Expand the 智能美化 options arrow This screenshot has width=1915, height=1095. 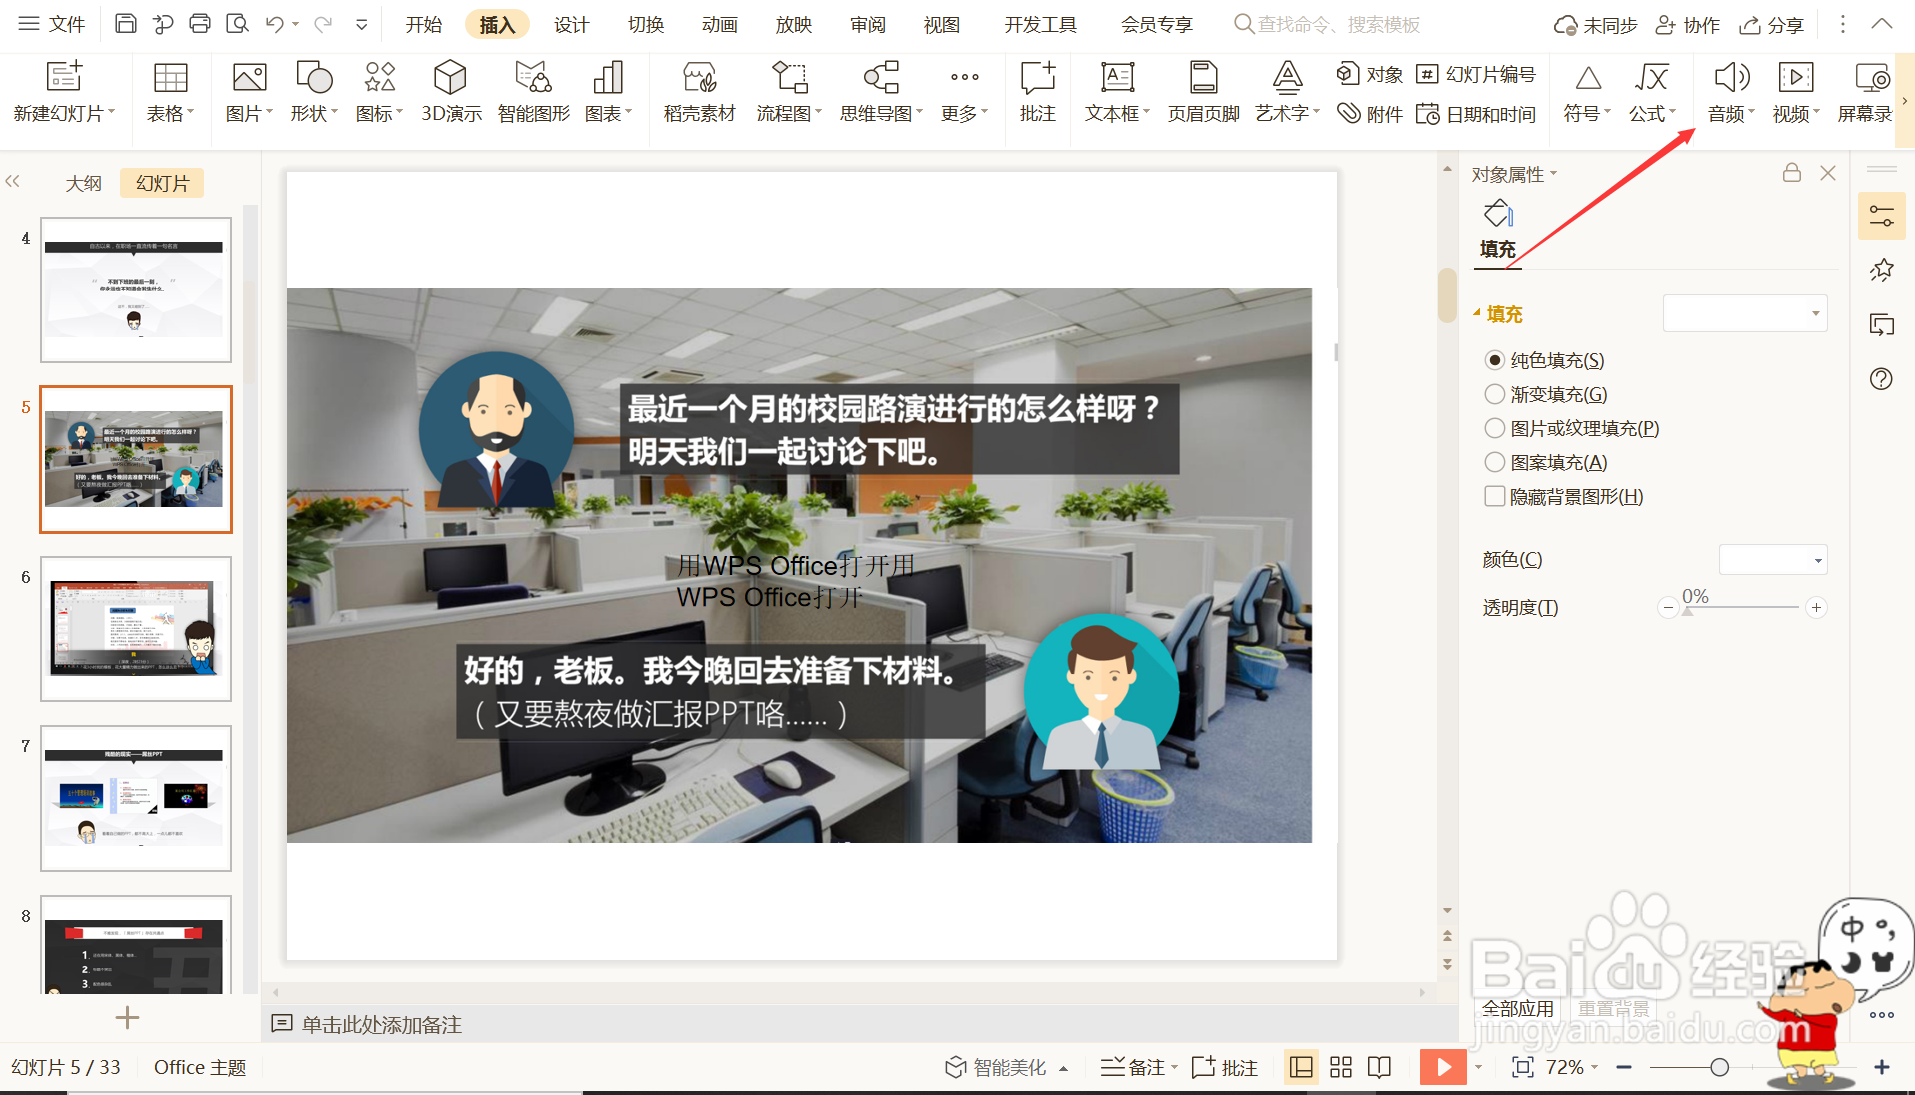(1063, 1068)
